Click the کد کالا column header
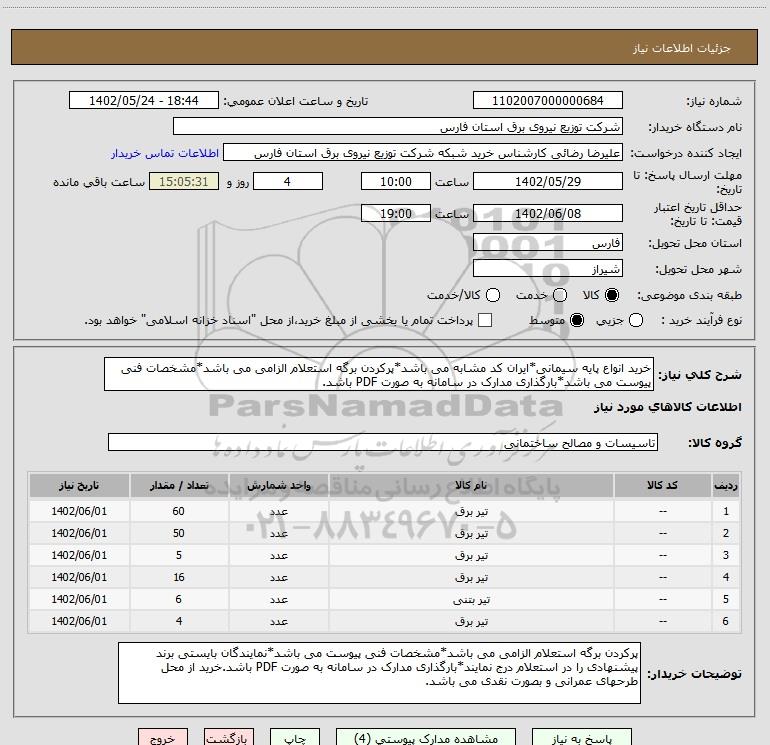Screen dimensions: 770x745 pos(662,485)
